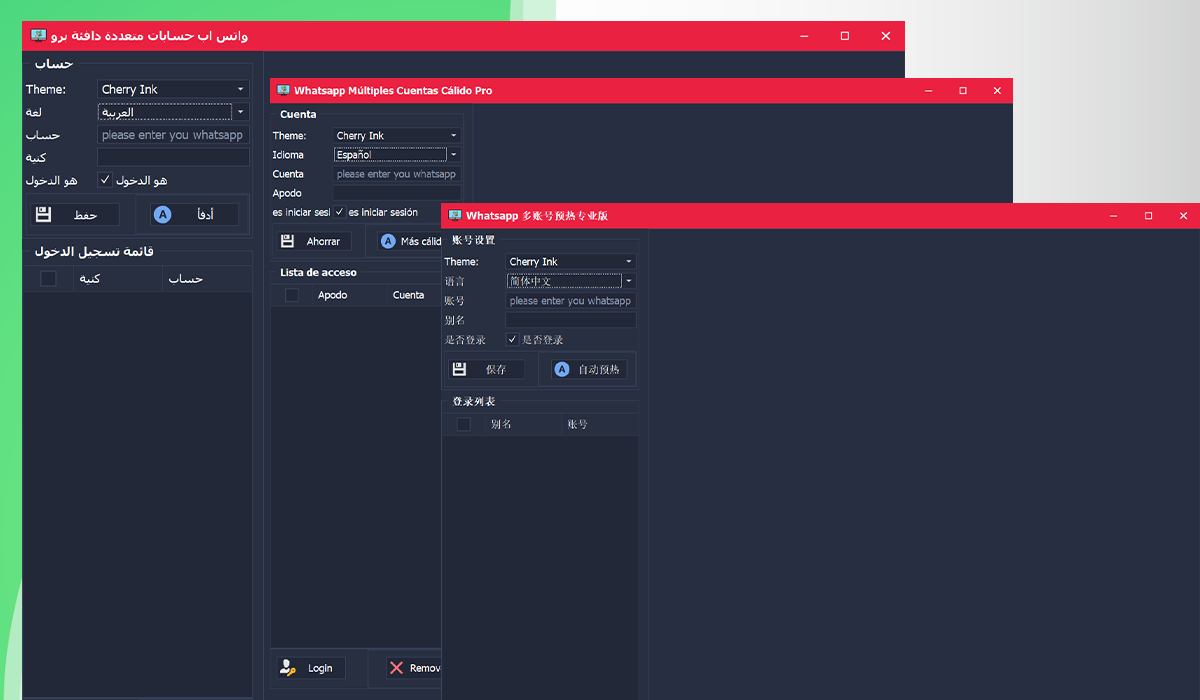Open the العربية language dropdown
Viewport: 1200px width, 700px height.
(x=173, y=112)
